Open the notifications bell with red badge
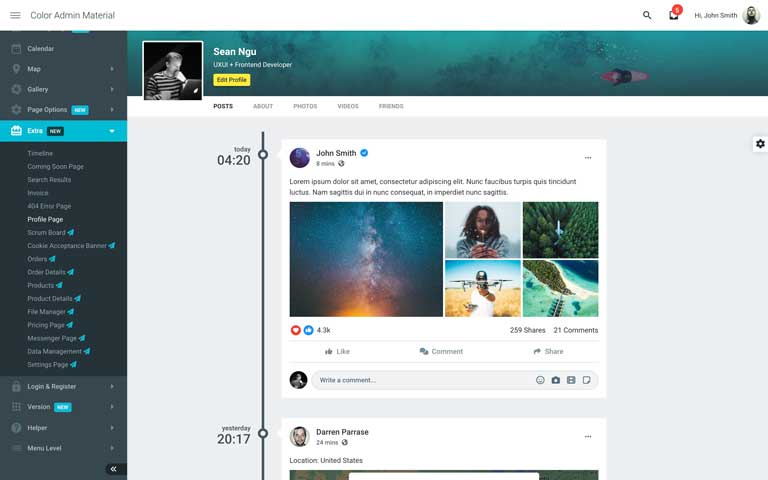 (x=674, y=15)
